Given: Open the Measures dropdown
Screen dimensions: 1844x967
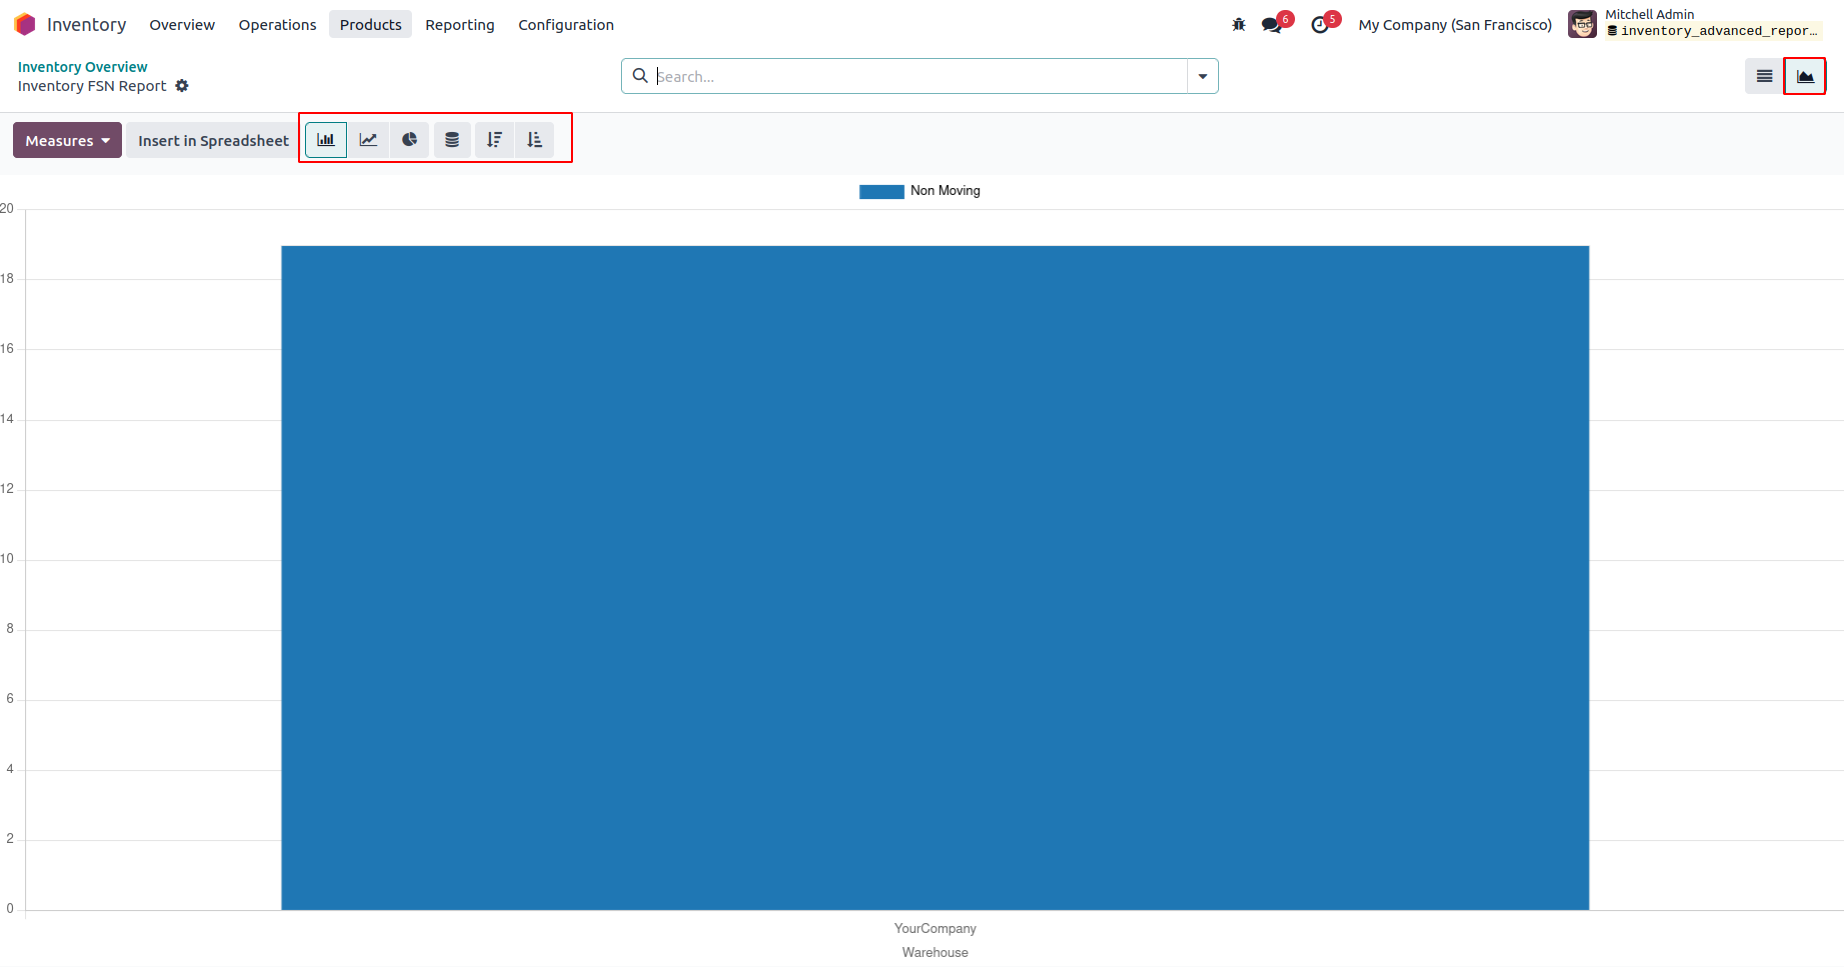Looking at the screenshot, I should [67, 140].
